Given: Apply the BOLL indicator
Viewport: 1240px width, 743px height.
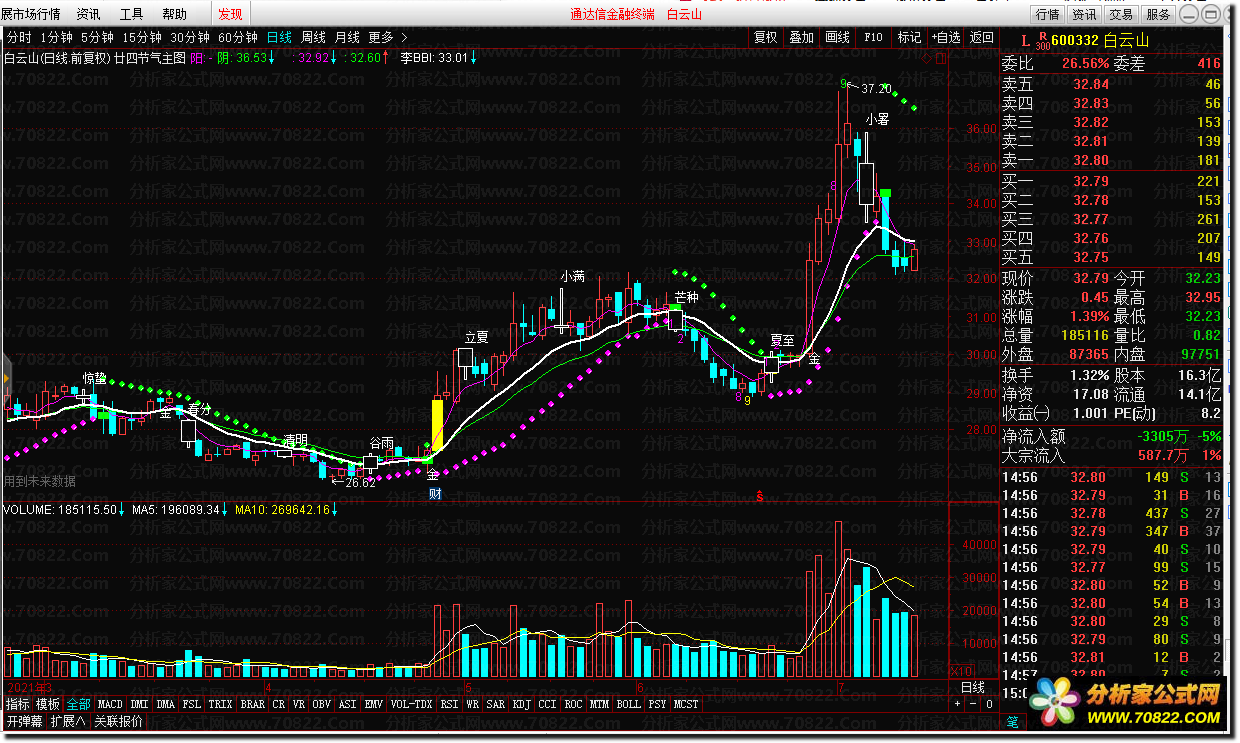Looking at the screenshot, I should pyautogui.click(x=629, y=704).
